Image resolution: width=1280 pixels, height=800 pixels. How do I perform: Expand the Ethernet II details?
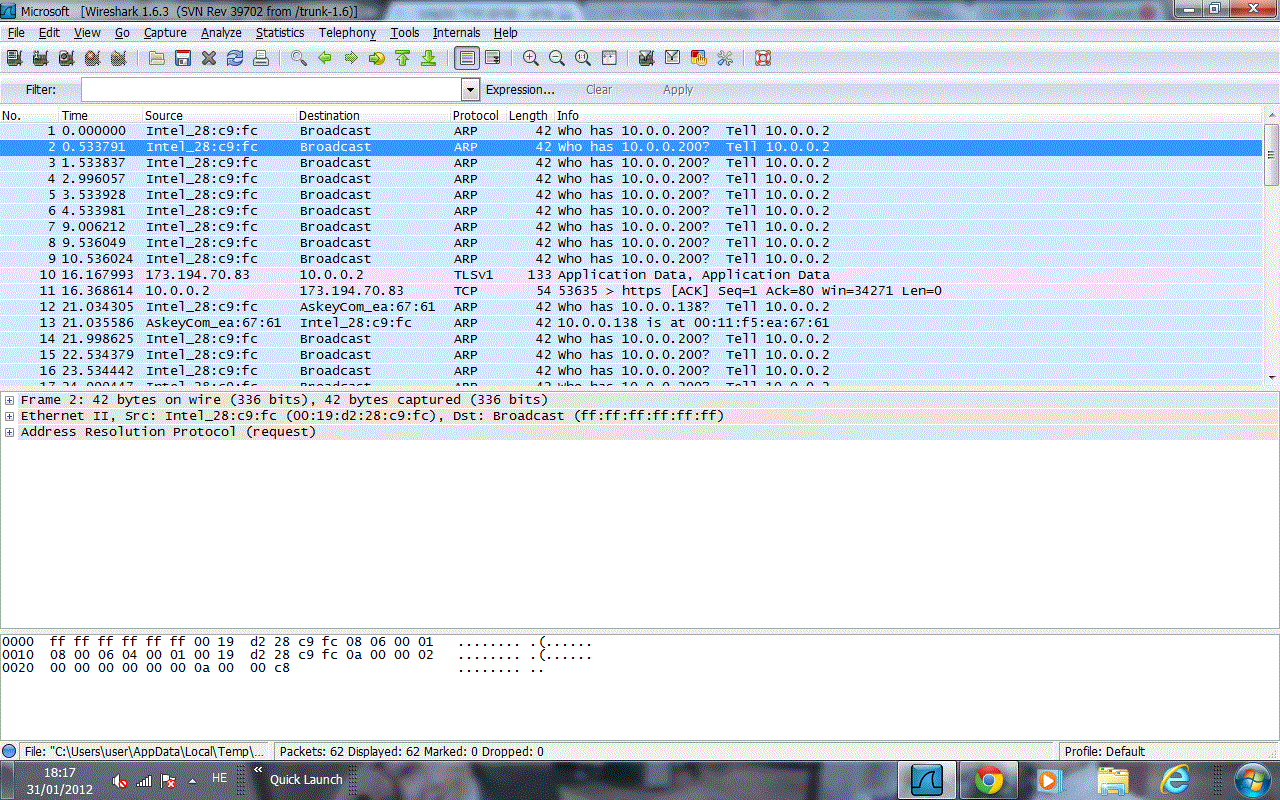click(9, 416)
